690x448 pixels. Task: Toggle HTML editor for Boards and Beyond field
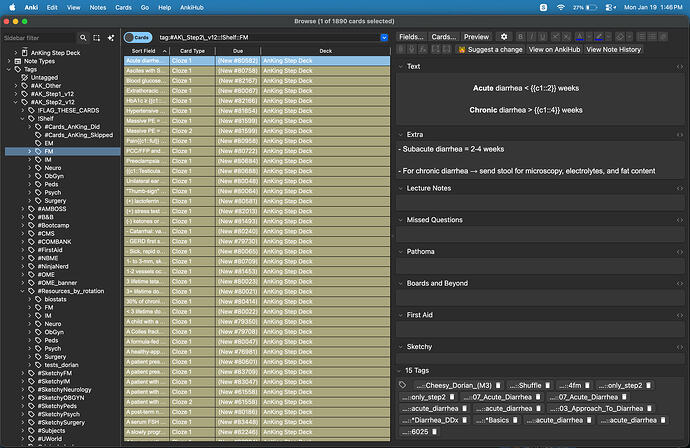pos(680,283)
